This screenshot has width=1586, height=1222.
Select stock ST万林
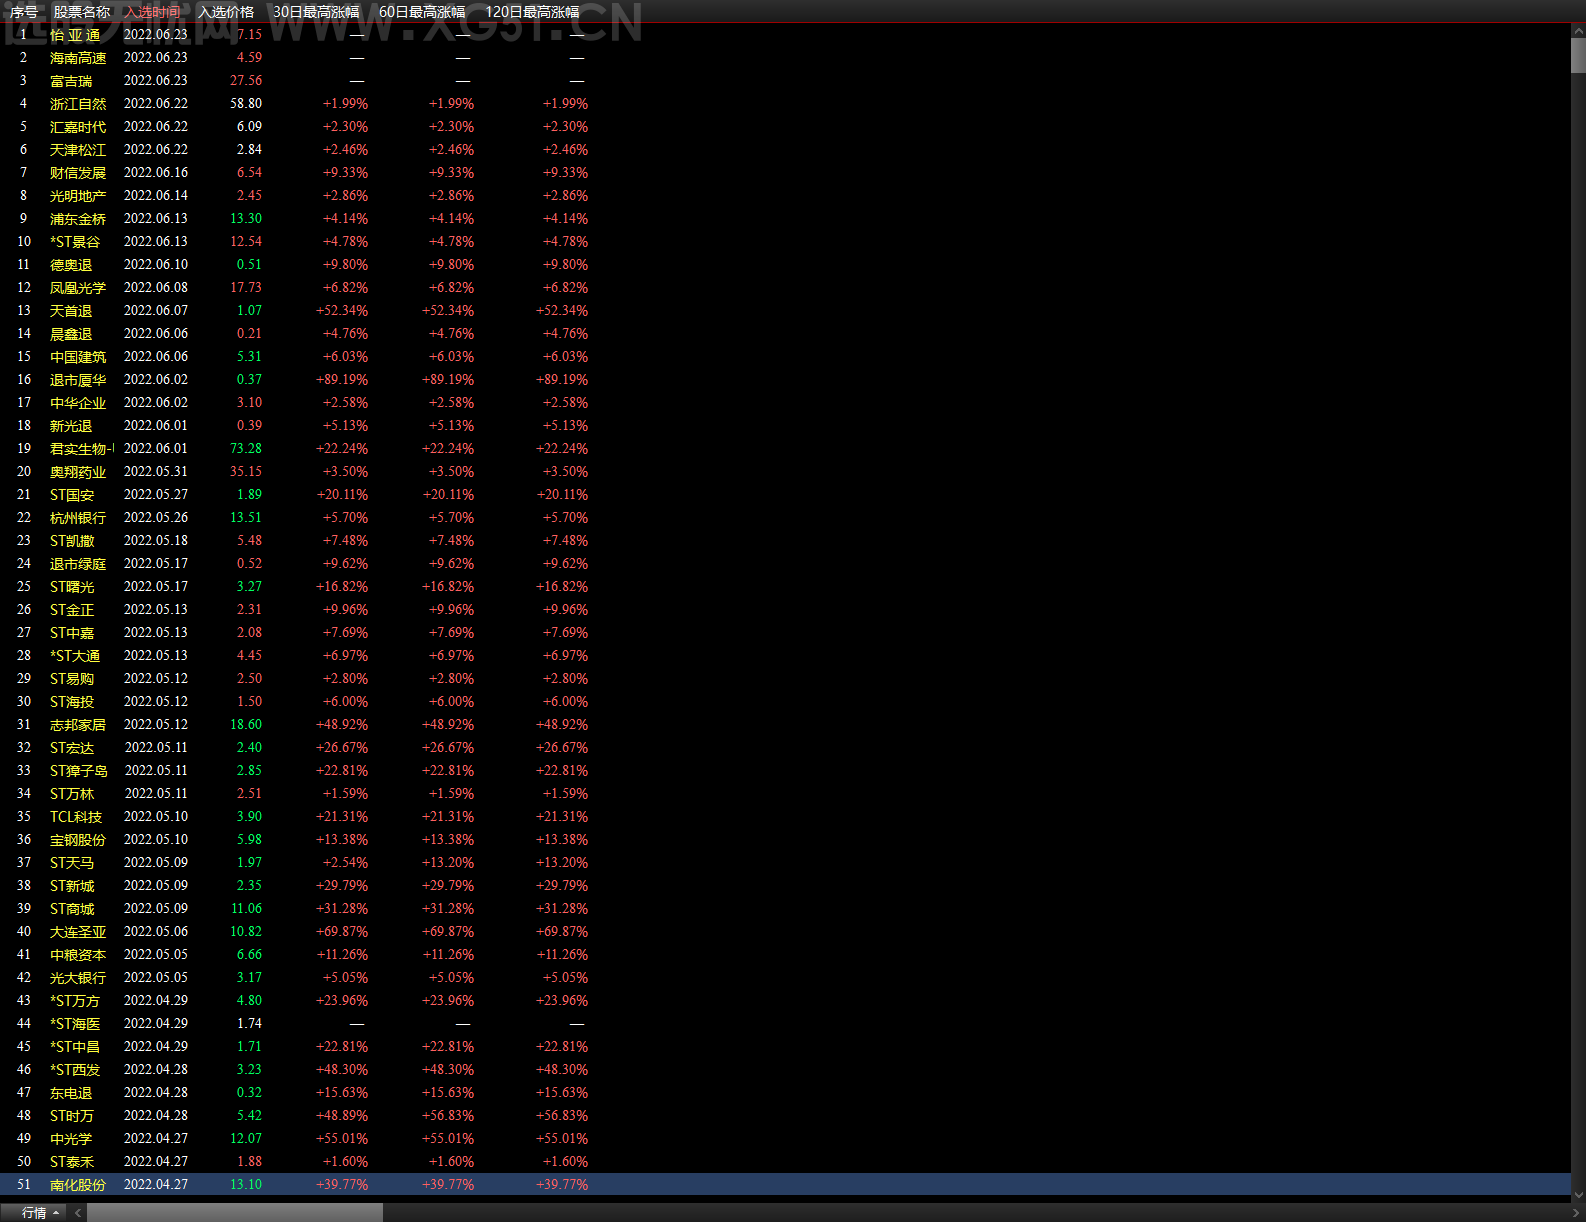(x=72, y=794)
